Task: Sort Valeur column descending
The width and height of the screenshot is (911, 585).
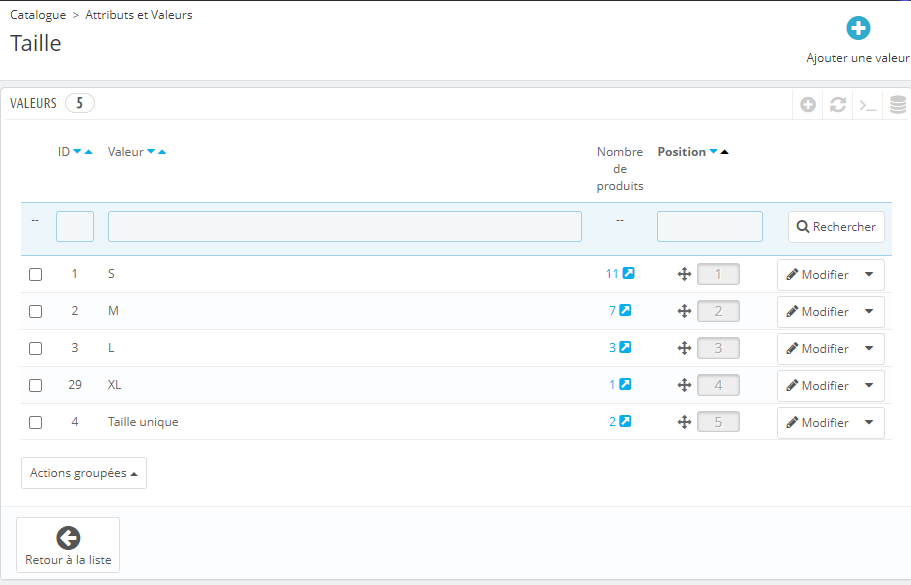Action: pyautogui.click(x=151, y=152)
